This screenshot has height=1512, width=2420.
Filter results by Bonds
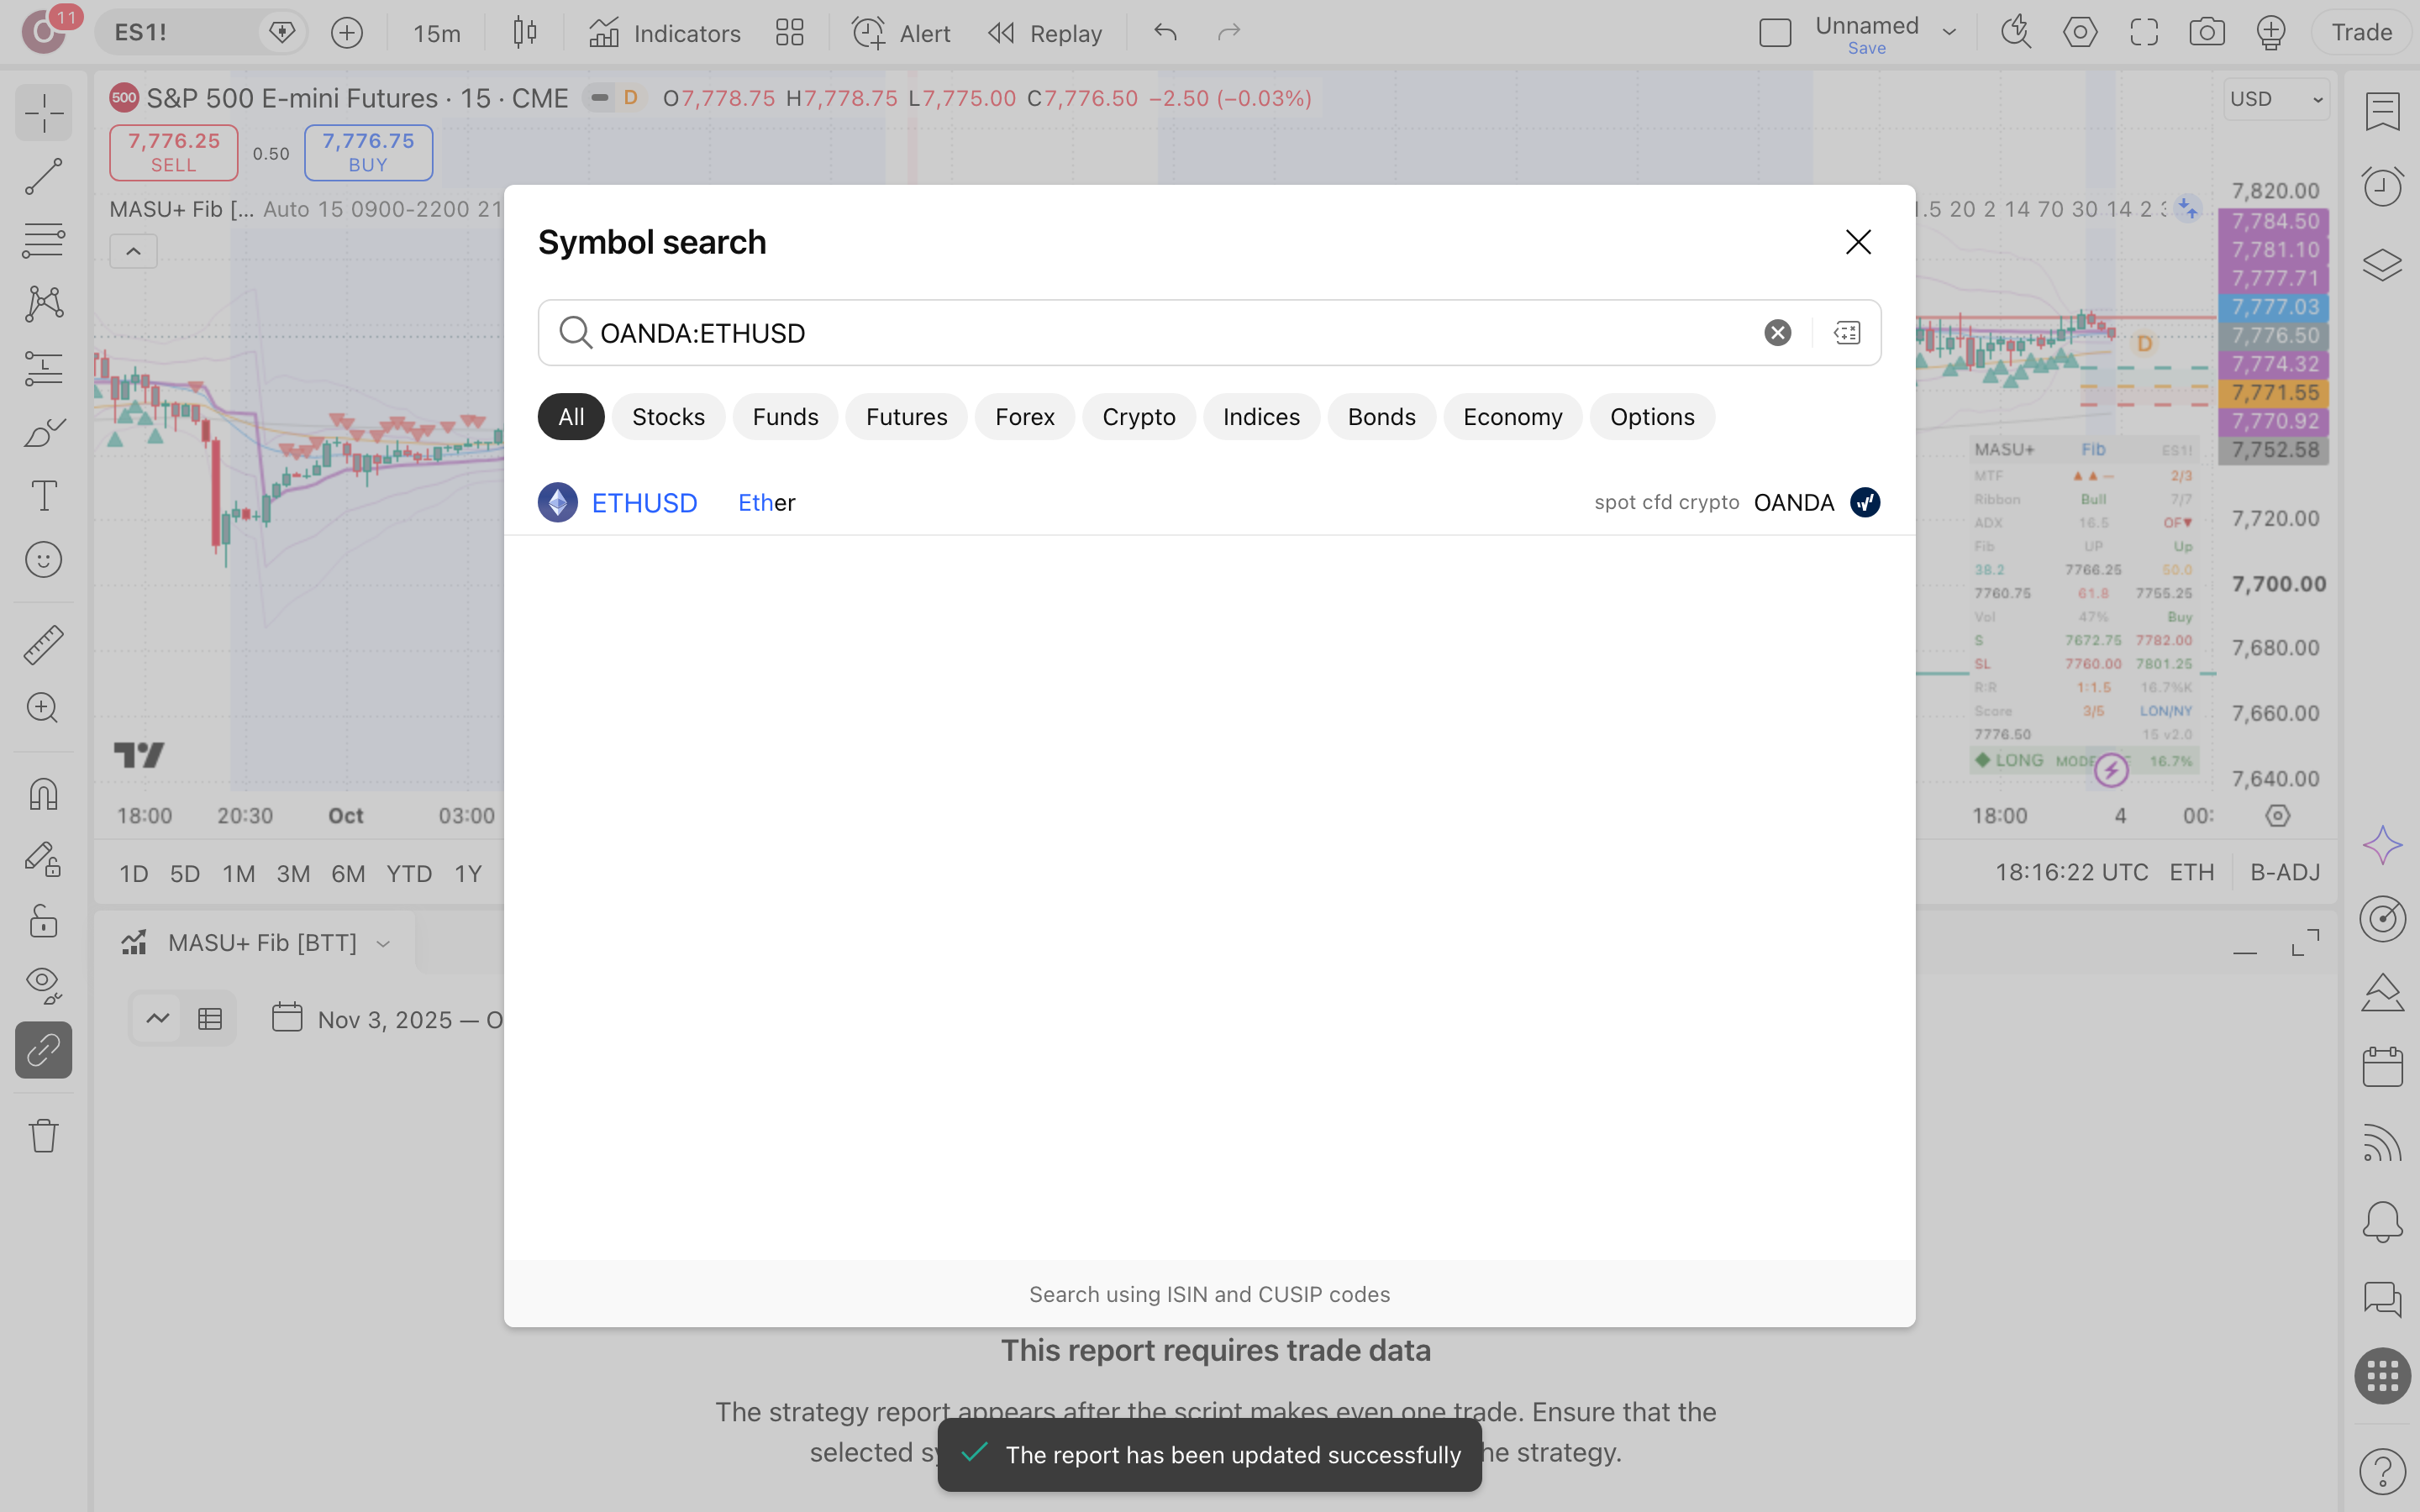1381,417
